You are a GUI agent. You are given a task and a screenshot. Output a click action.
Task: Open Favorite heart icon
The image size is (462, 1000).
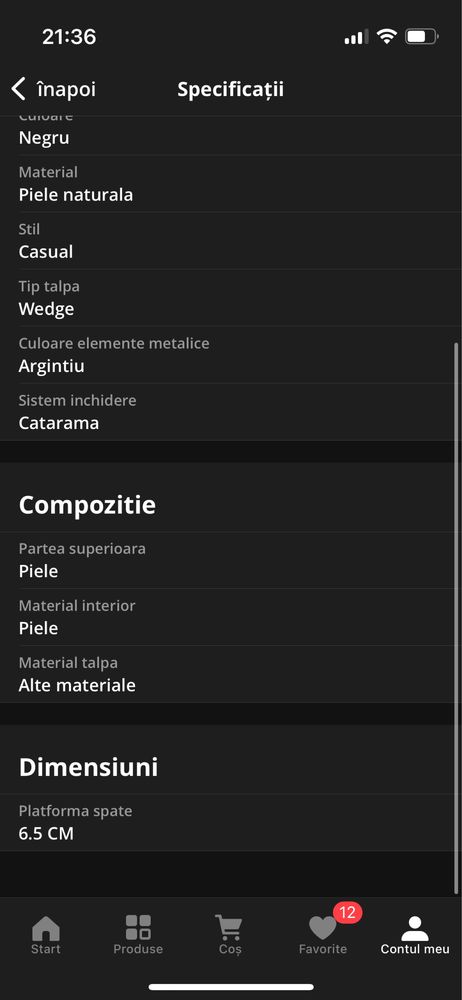pos(322,928)
